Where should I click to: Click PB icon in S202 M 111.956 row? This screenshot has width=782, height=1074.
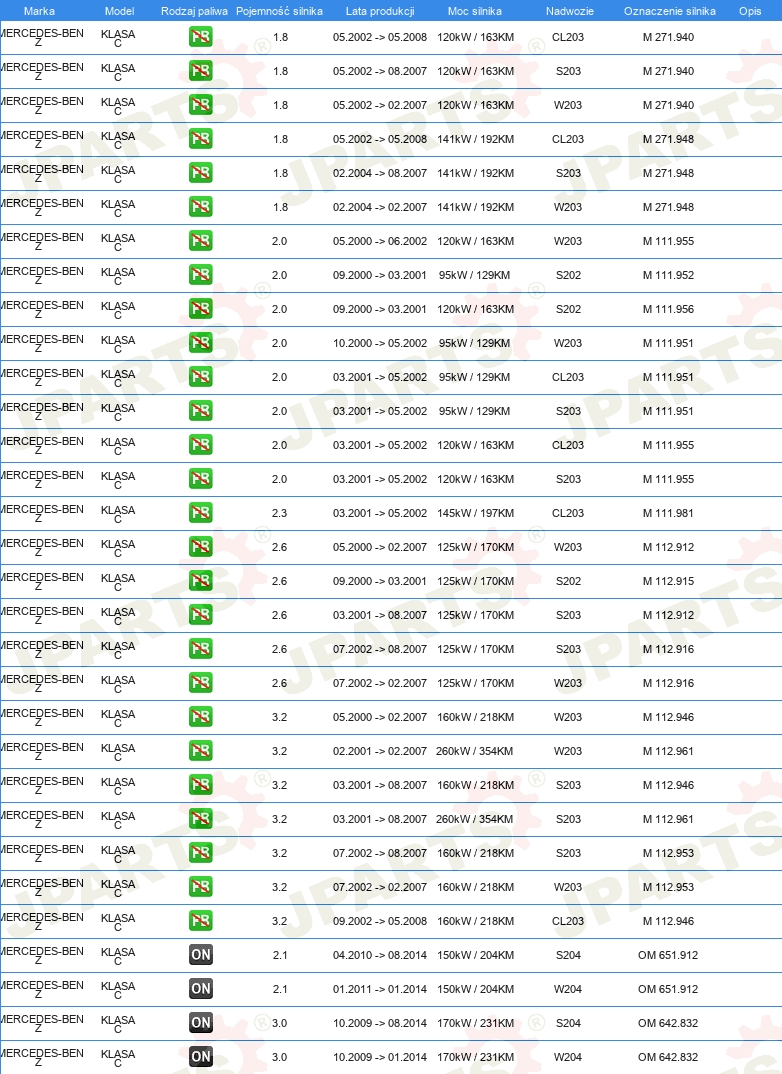pos(201,309)
